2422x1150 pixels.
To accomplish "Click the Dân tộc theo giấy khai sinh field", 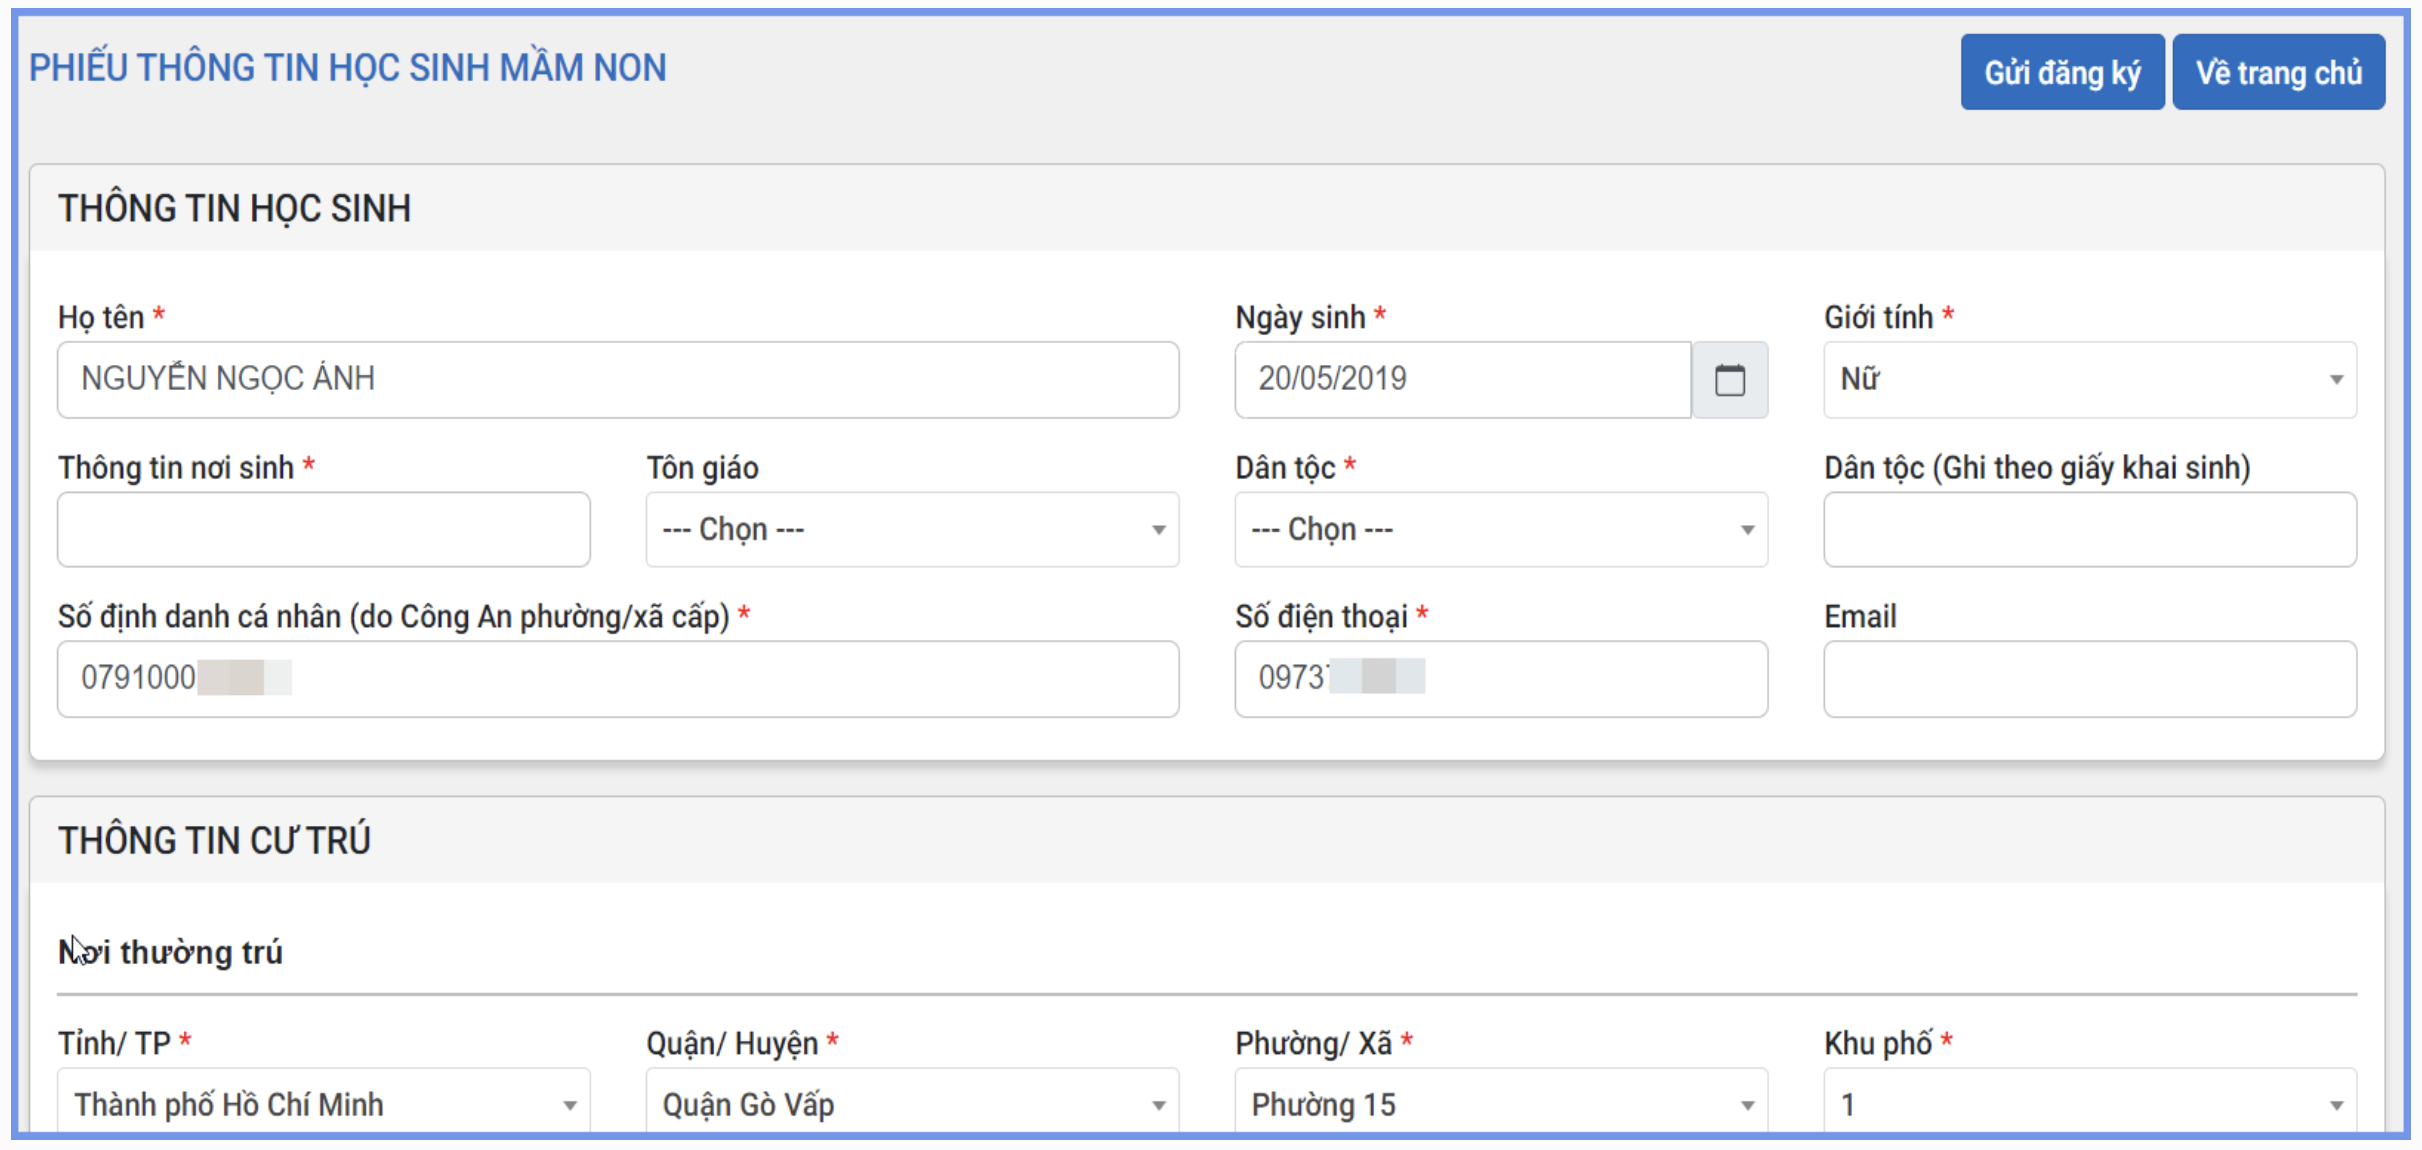I will point(2089,529).
